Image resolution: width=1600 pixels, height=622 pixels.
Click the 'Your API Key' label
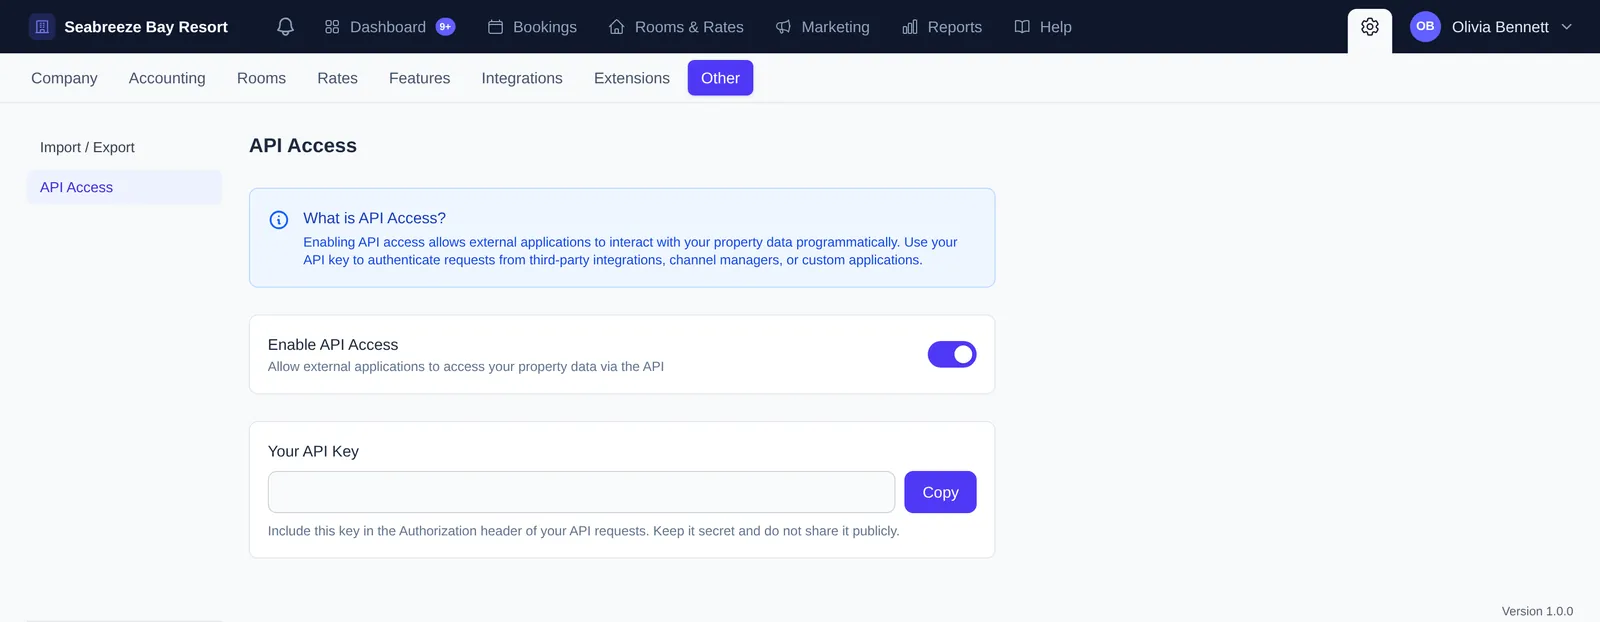pyautogui.click(x=313, y=452)
